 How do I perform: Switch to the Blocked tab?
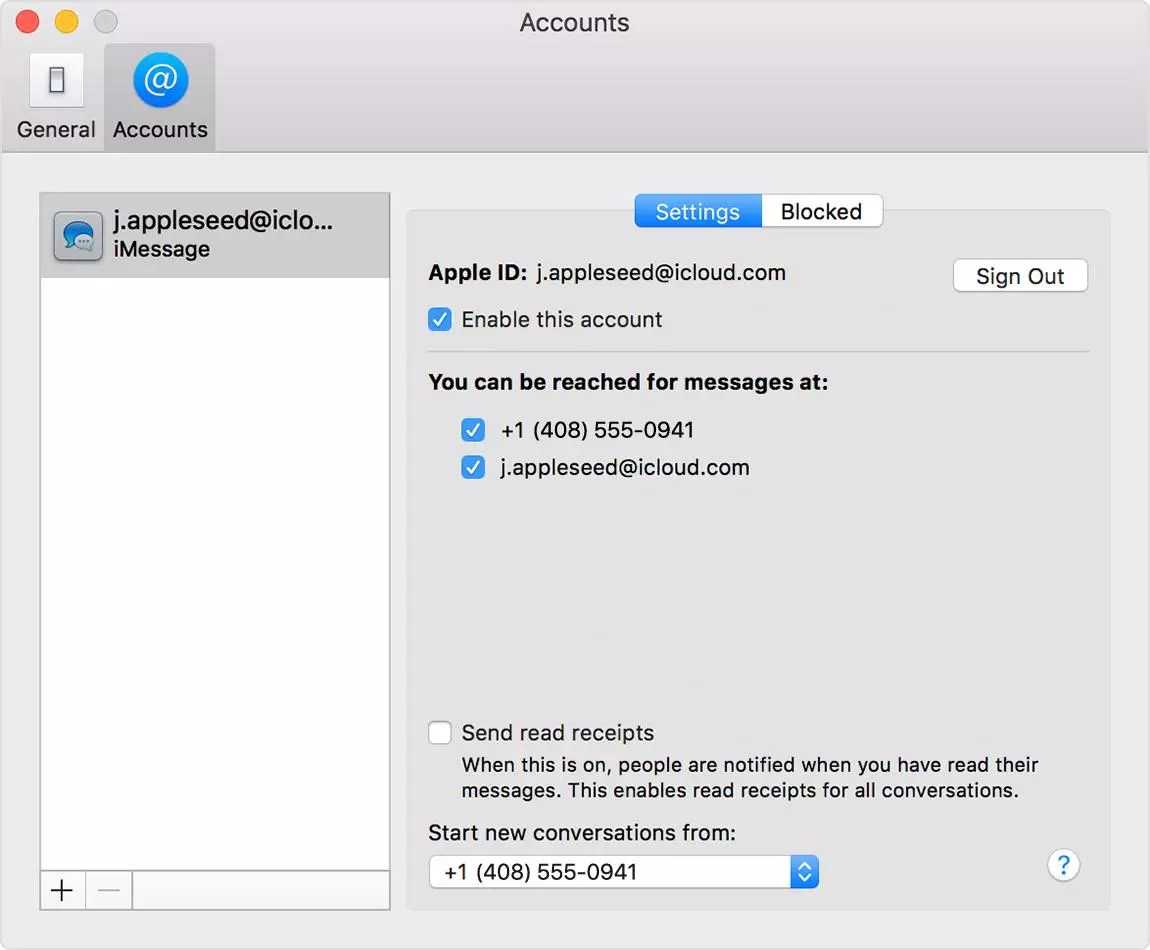click(x=821, y=212)
